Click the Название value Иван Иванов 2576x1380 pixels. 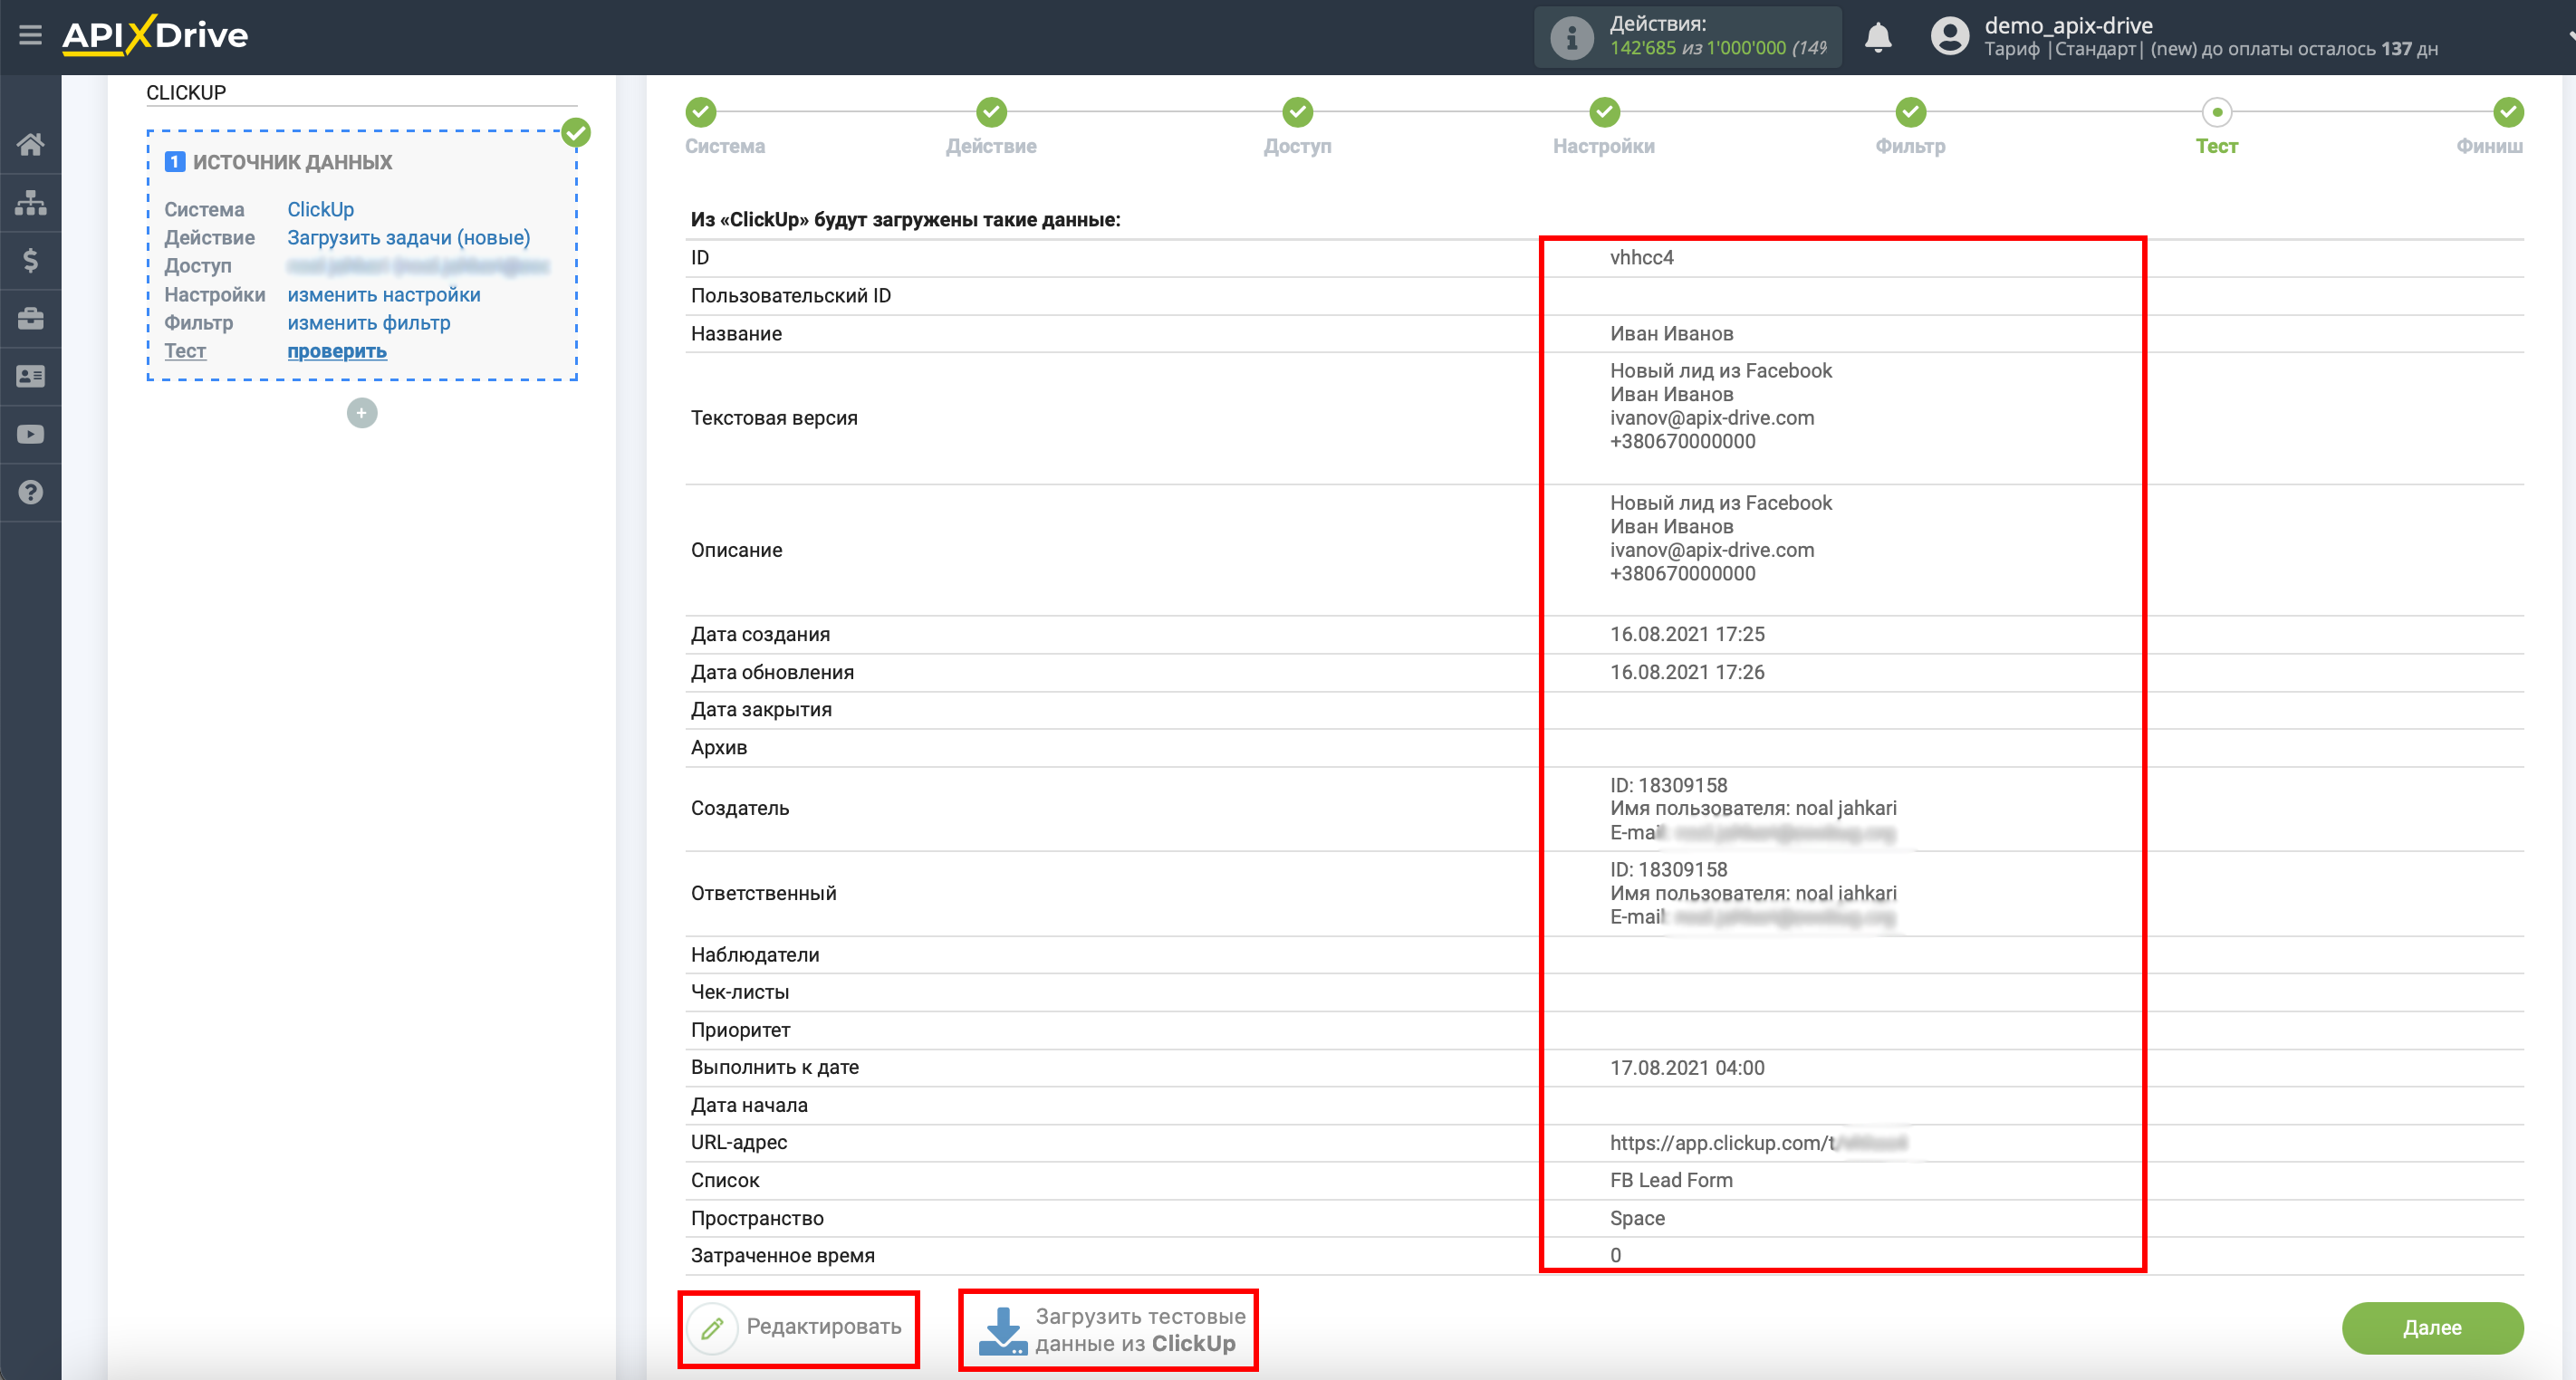tap(1672, 334)
